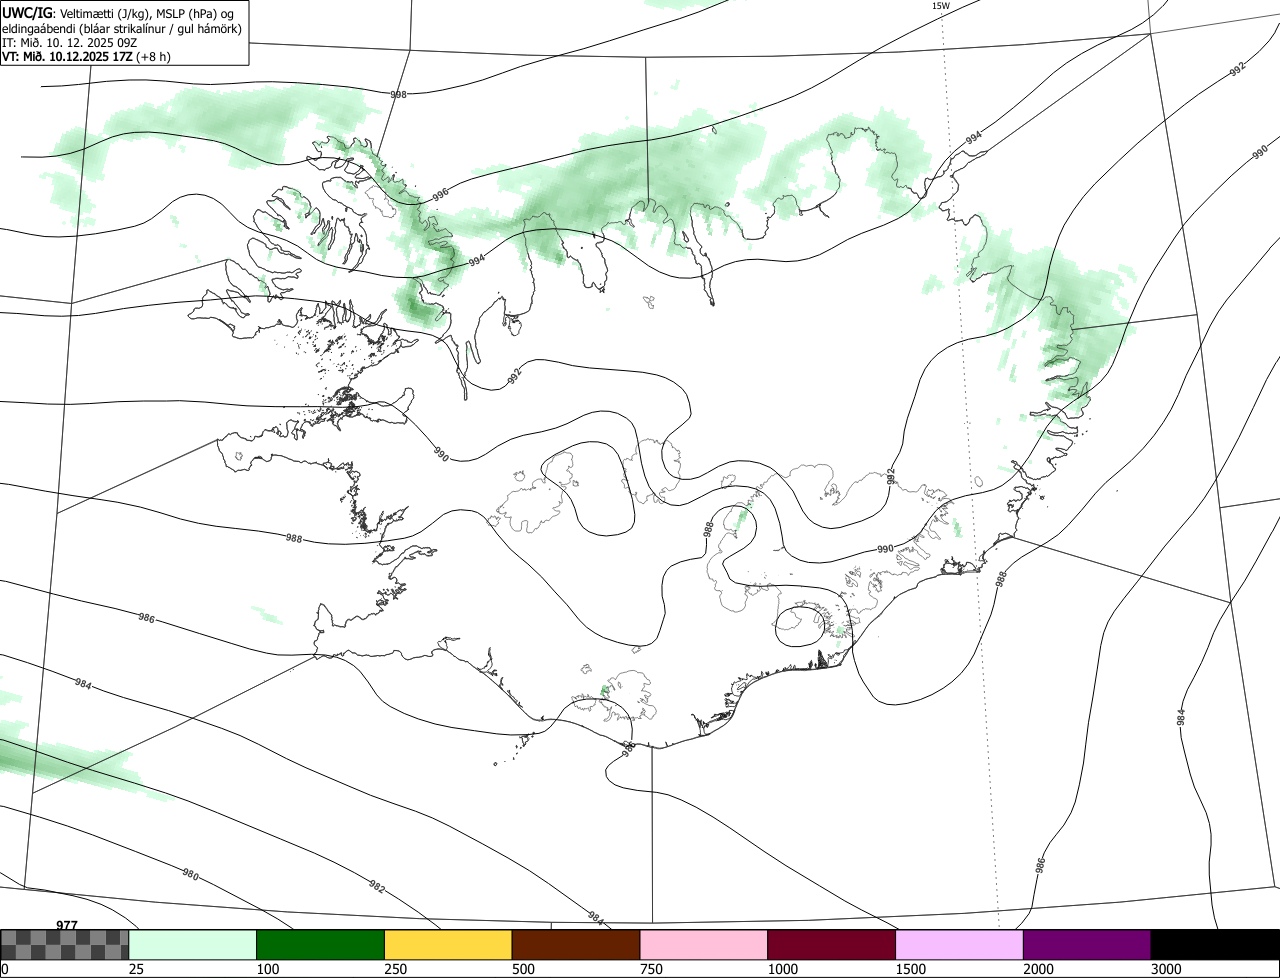The height and width of the screenshot is (978, 1280).
Task: Click the '996' isobar label
Action: 440,194
